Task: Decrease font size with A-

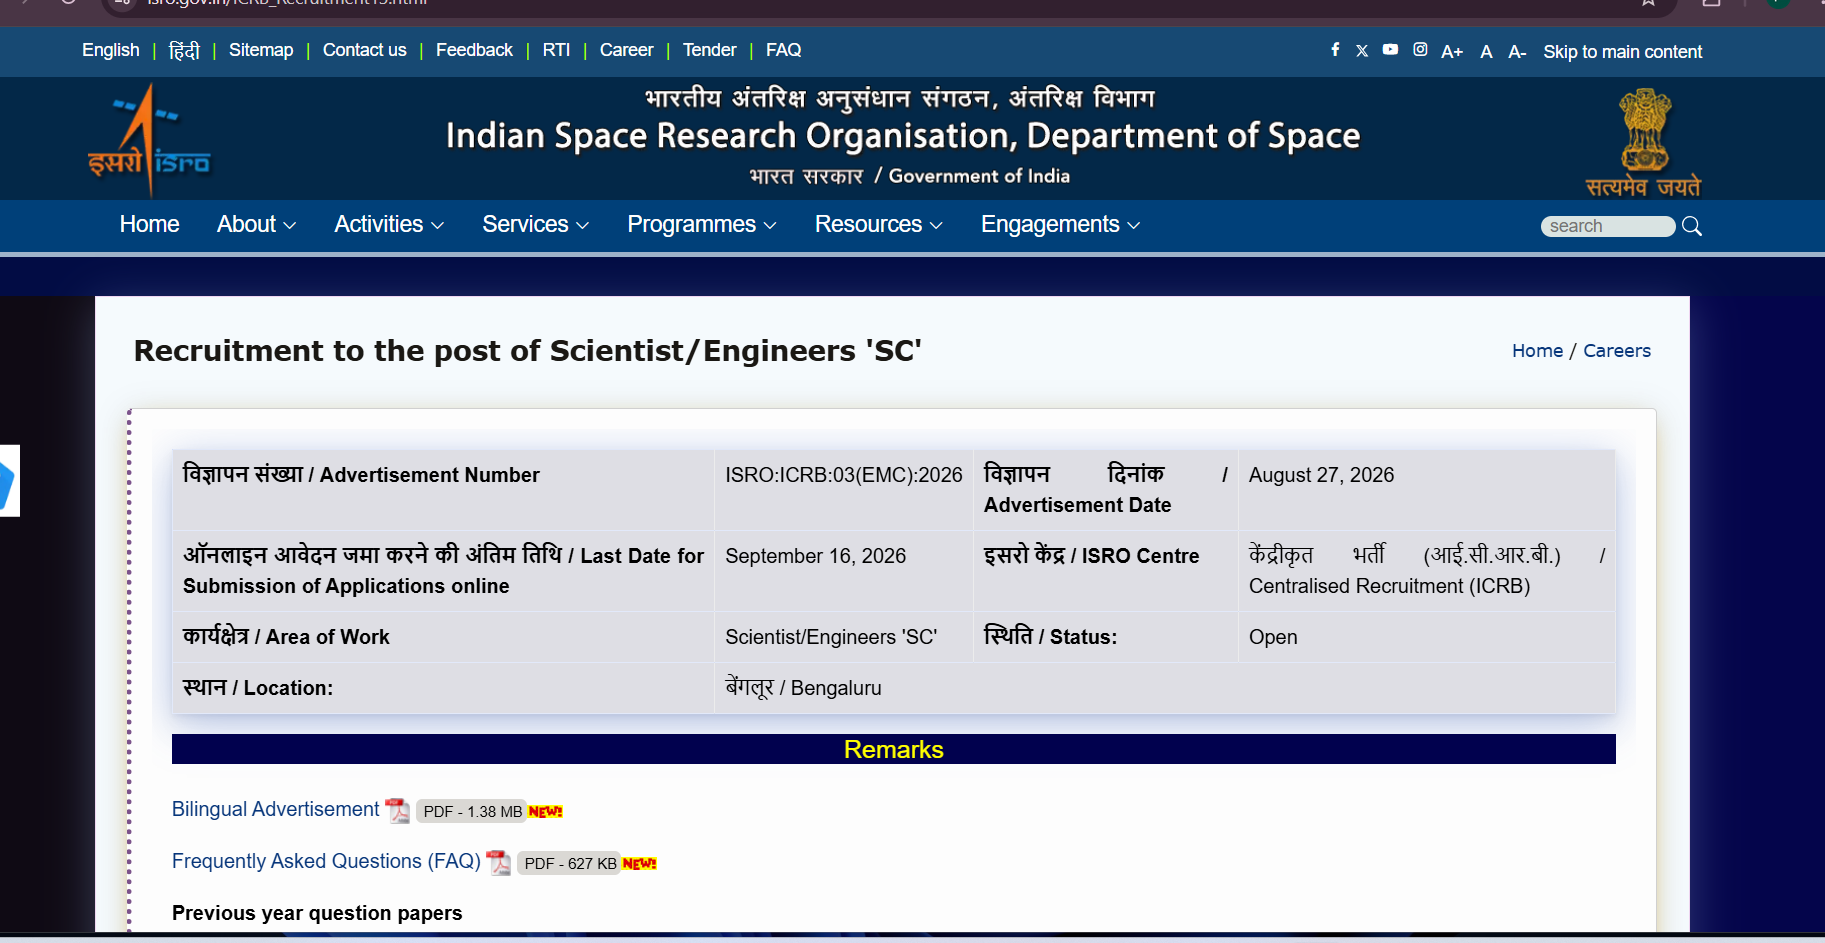Action: click(x=1517, y=52)
